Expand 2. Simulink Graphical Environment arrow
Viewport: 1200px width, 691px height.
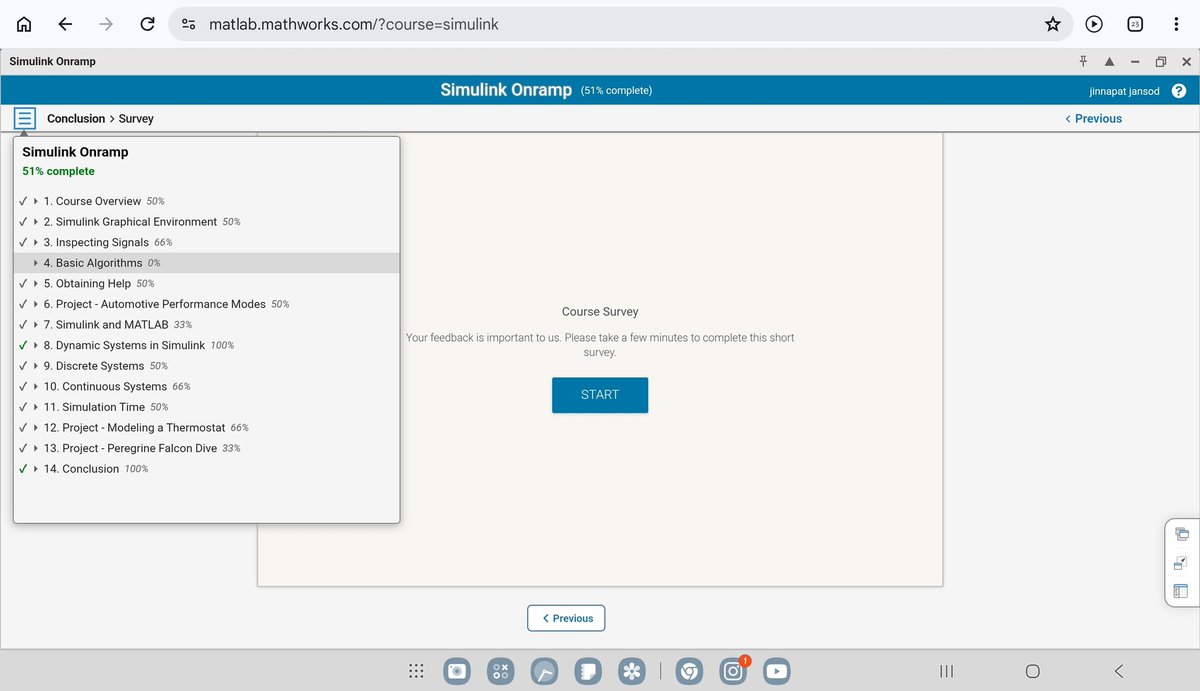(36, 222)
